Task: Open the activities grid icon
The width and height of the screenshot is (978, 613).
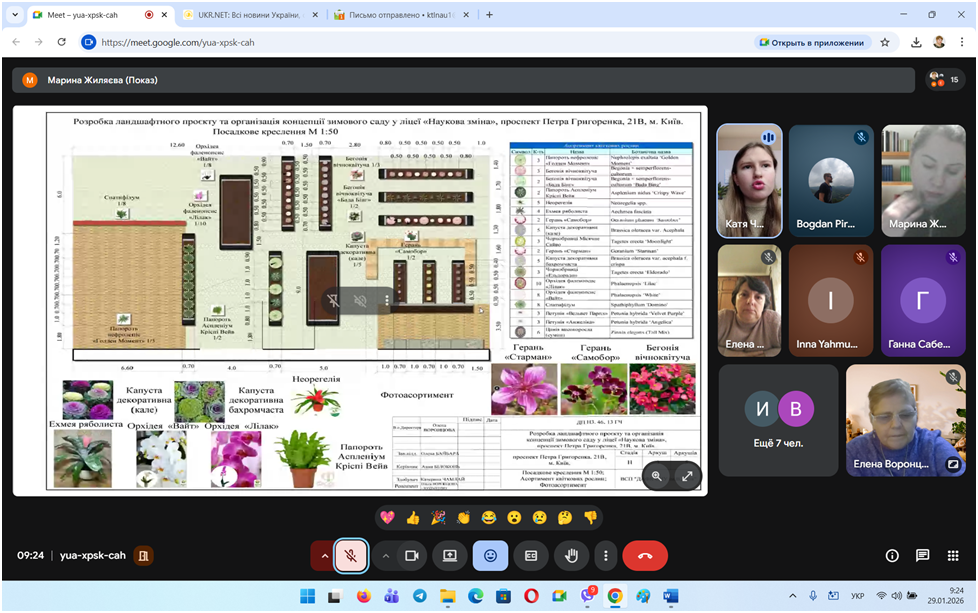Action: coord(954,556)
